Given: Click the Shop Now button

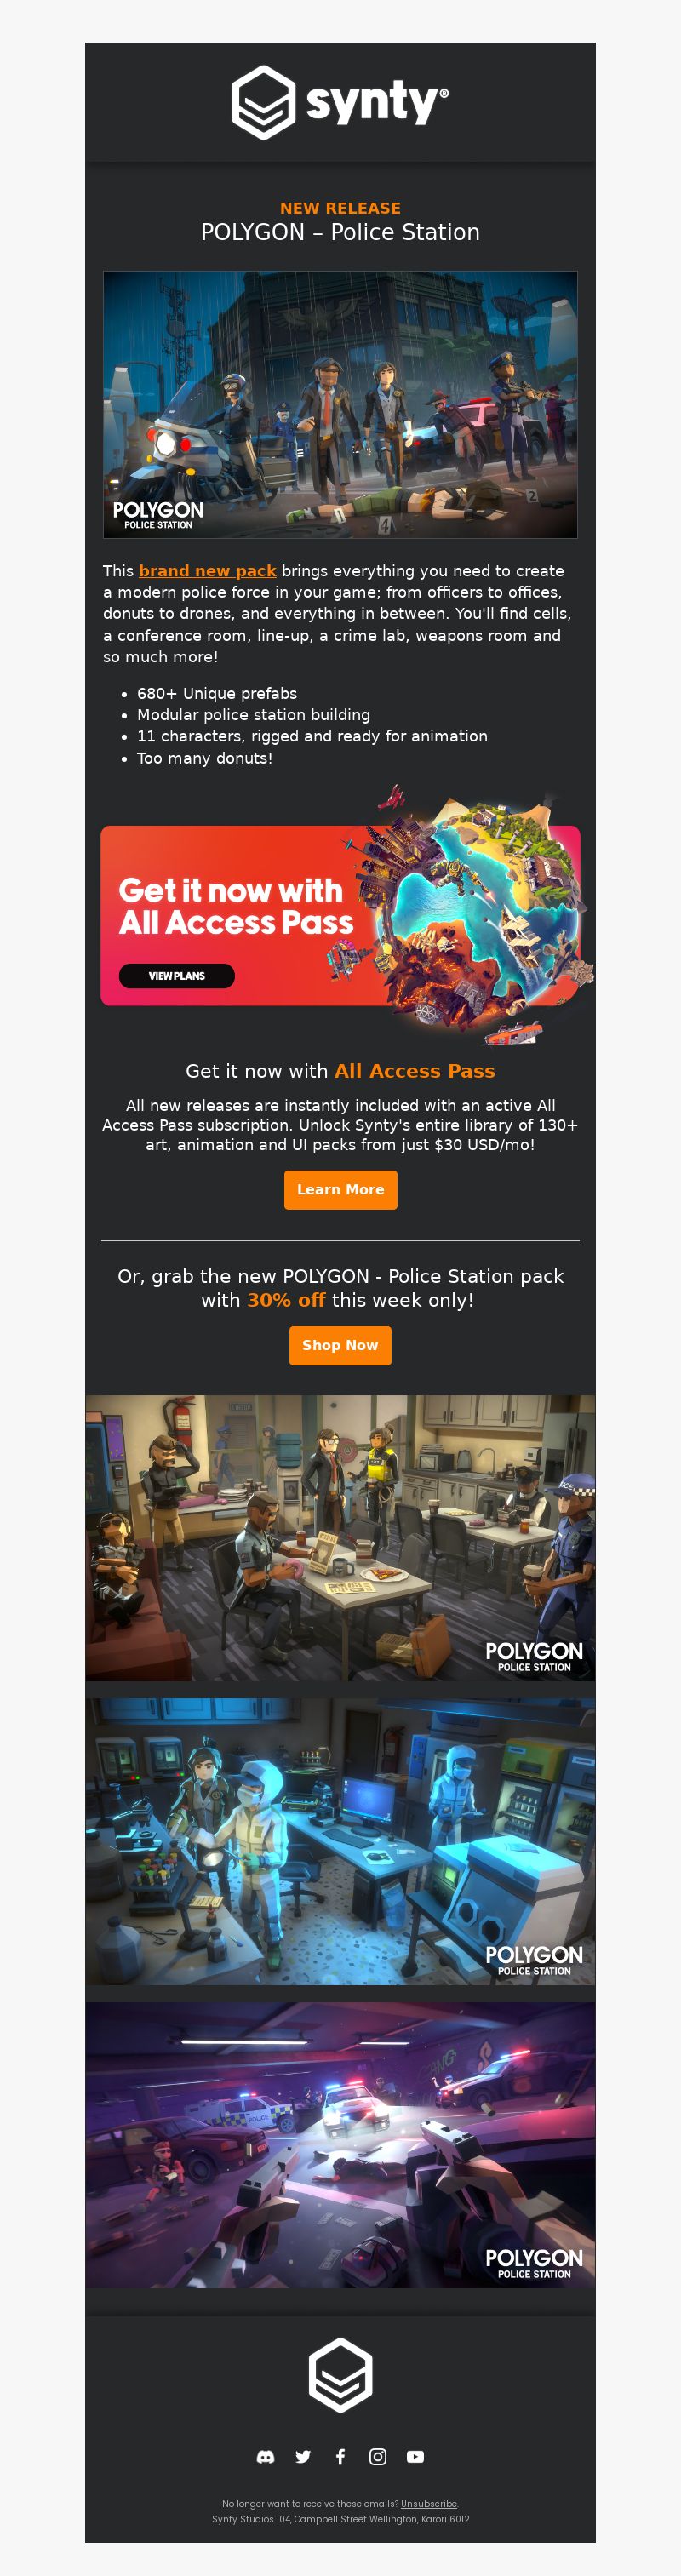Looking at the screenshot, I should click(x=340, y=1345).
